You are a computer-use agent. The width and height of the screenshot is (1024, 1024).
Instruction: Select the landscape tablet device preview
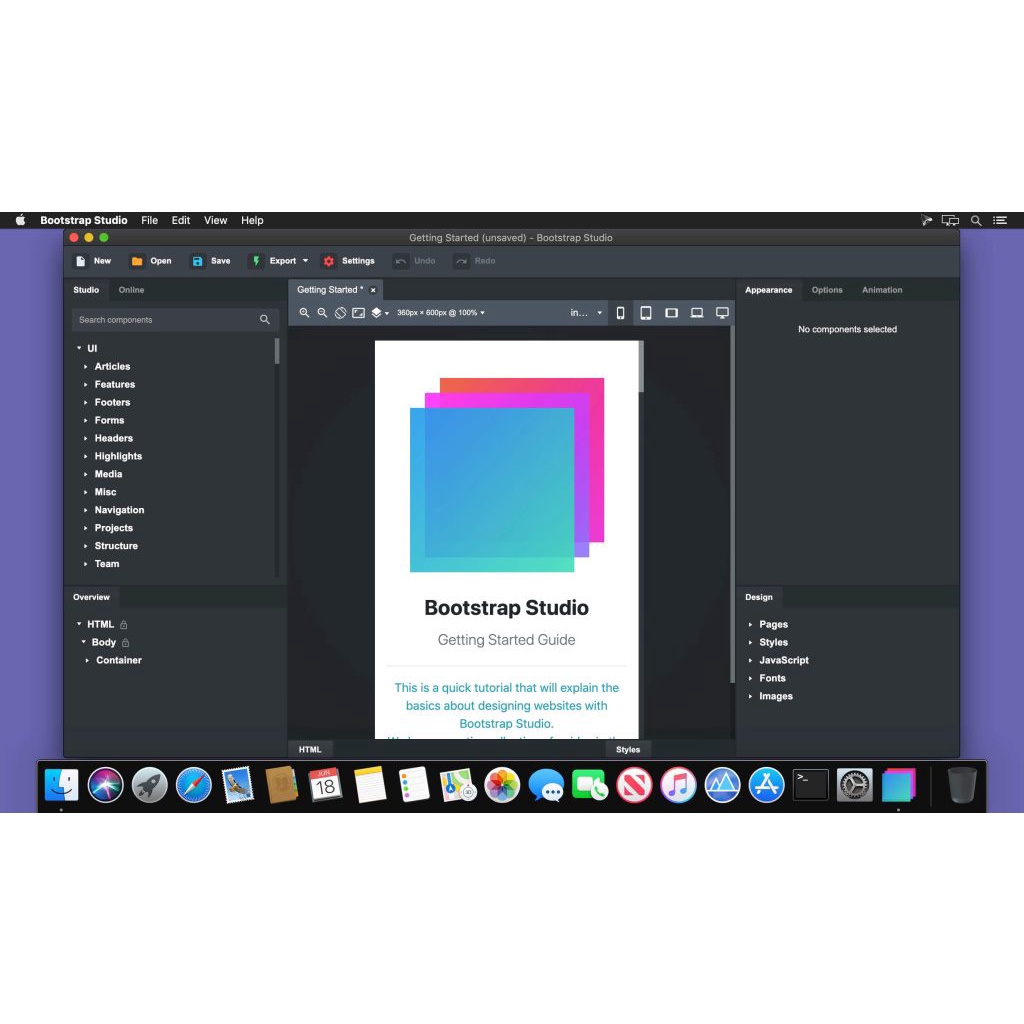(x=671, y=313)
